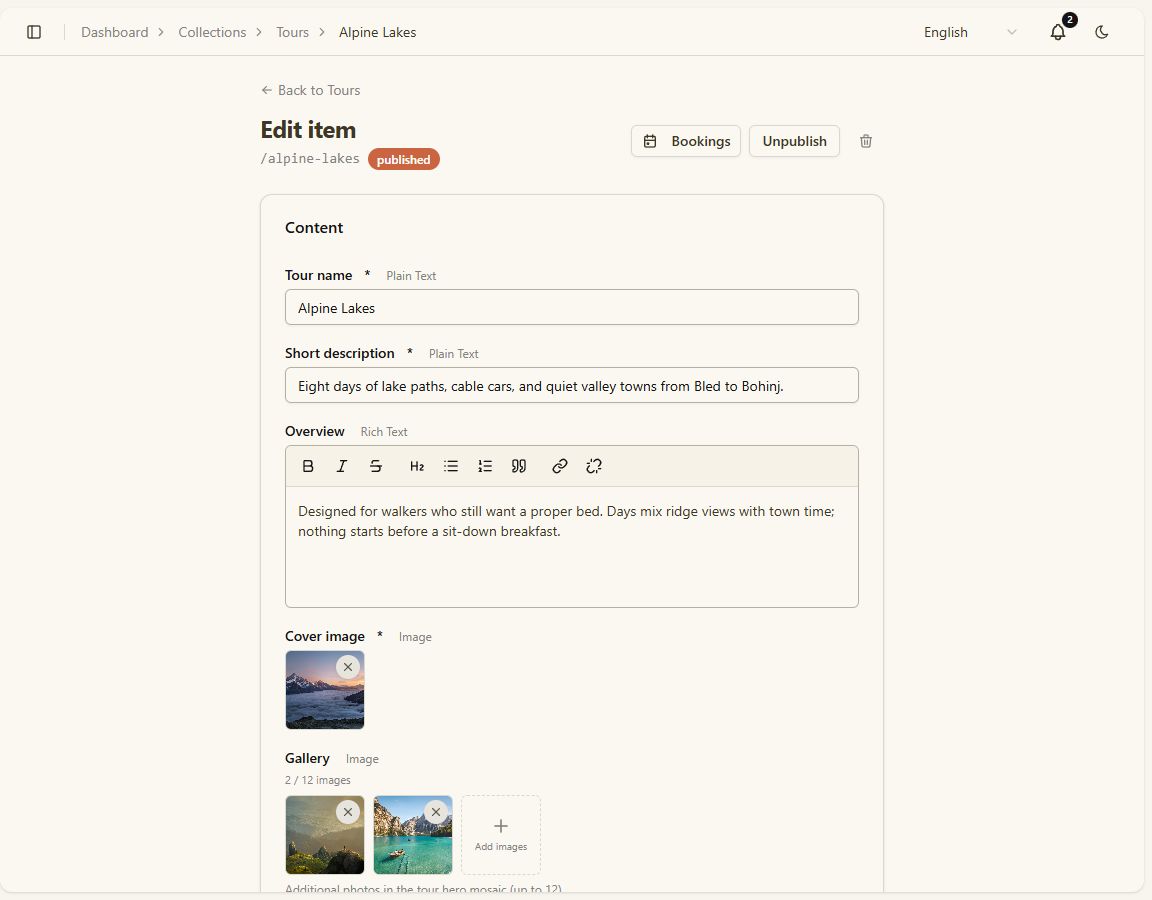Insert H2 heading in Overview
This screenshot has width=1152, height=900.
[x=417, y=466]
